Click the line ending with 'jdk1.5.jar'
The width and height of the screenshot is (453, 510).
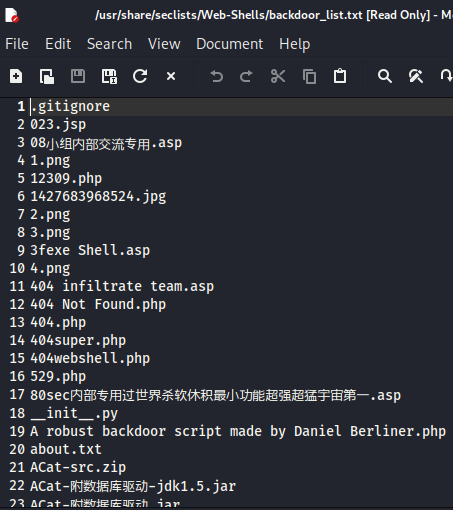(x=133, y=486)
